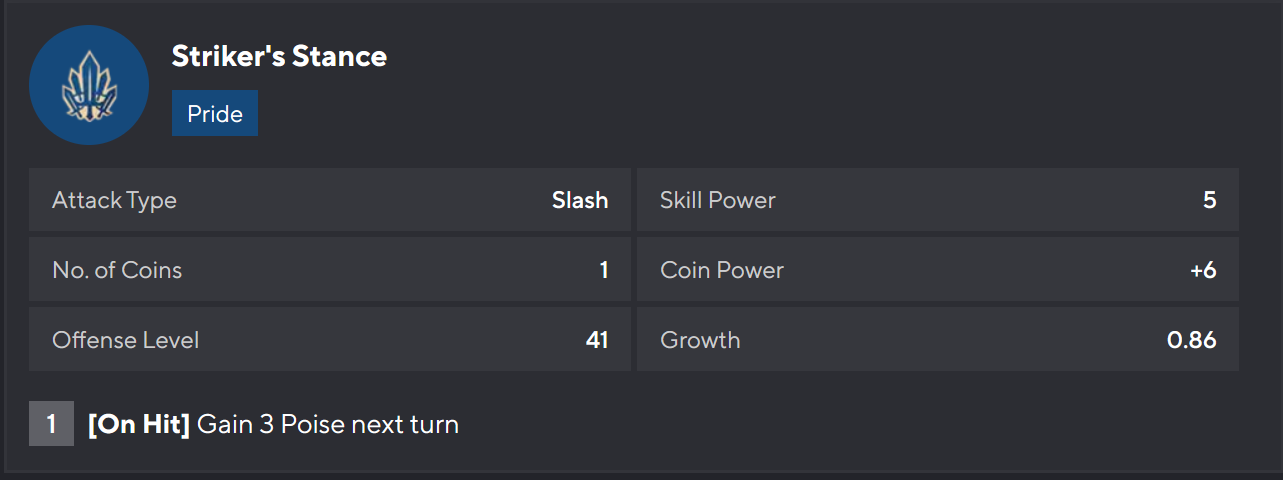Click the Skill Power label

click(x=718, y=200)
